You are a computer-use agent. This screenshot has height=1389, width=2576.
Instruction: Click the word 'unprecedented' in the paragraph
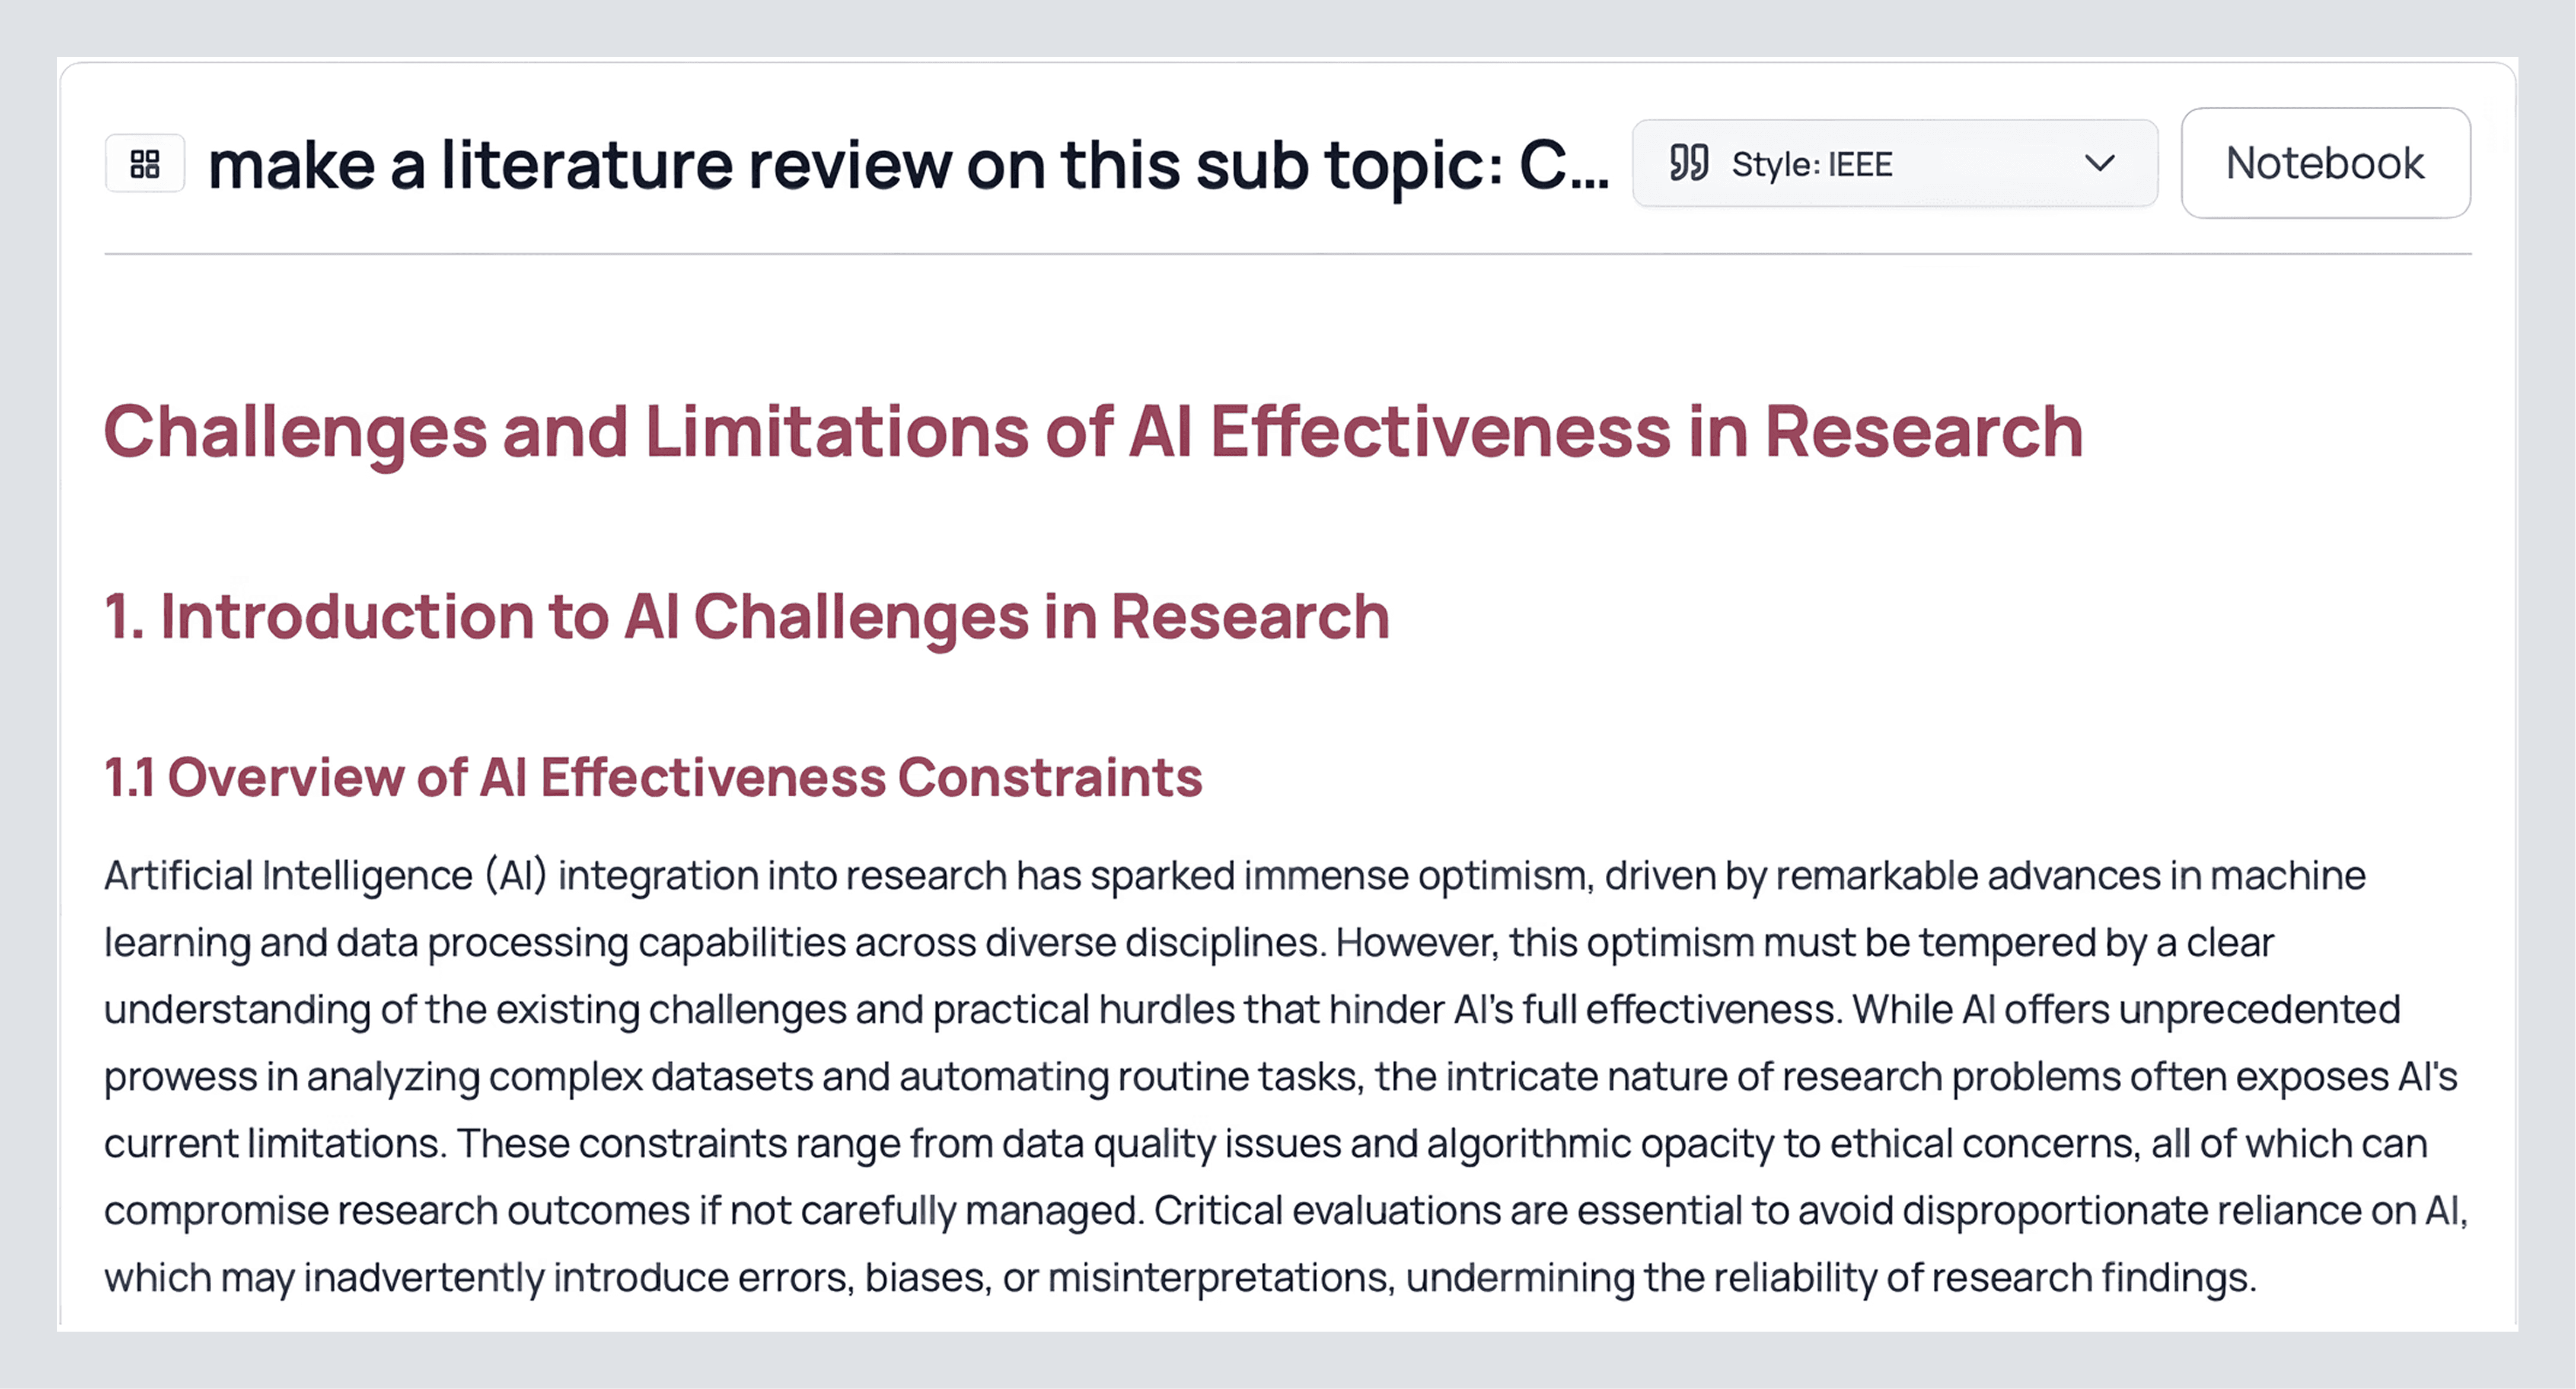2259,1010
